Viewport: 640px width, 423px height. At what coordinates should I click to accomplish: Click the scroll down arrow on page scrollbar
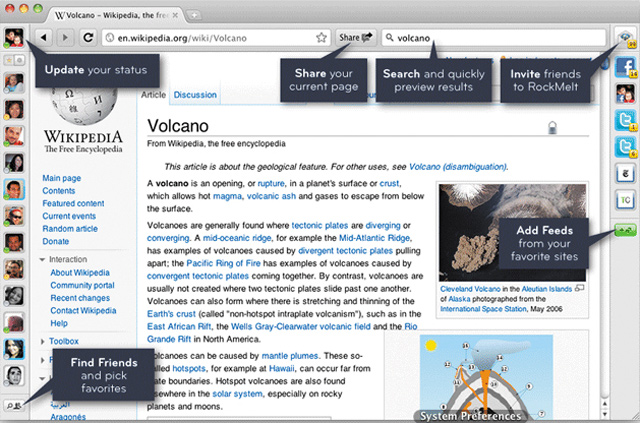point(604,414)
